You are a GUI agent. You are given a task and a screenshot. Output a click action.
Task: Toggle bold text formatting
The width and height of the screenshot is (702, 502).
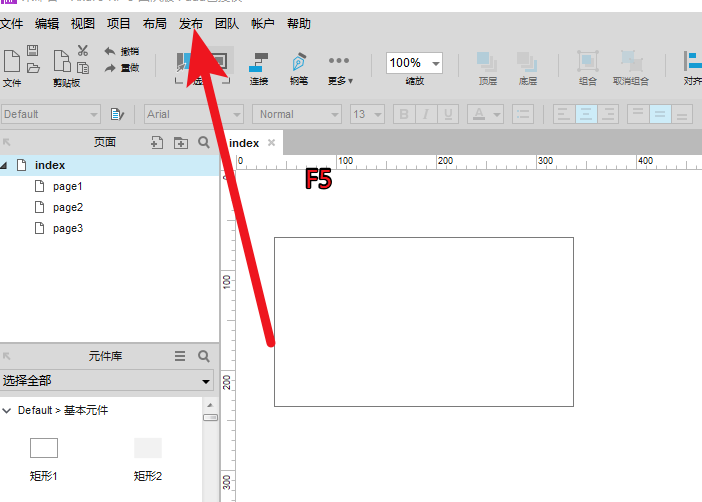pyautogui.click(x=405, y=115)
